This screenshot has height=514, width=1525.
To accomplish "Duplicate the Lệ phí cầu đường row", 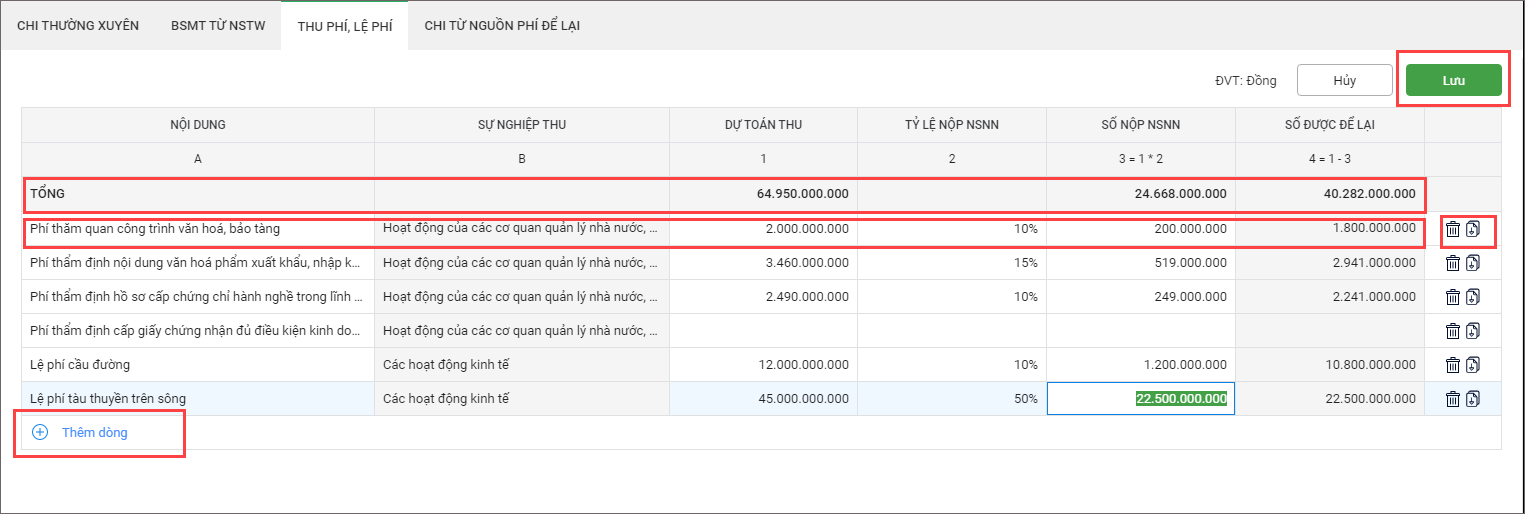I will point(1473,365).
